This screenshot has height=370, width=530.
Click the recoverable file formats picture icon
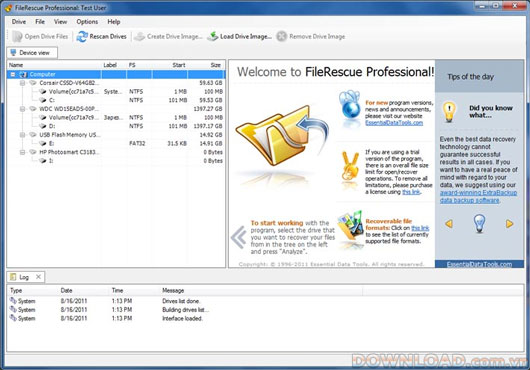pos(350,225)
